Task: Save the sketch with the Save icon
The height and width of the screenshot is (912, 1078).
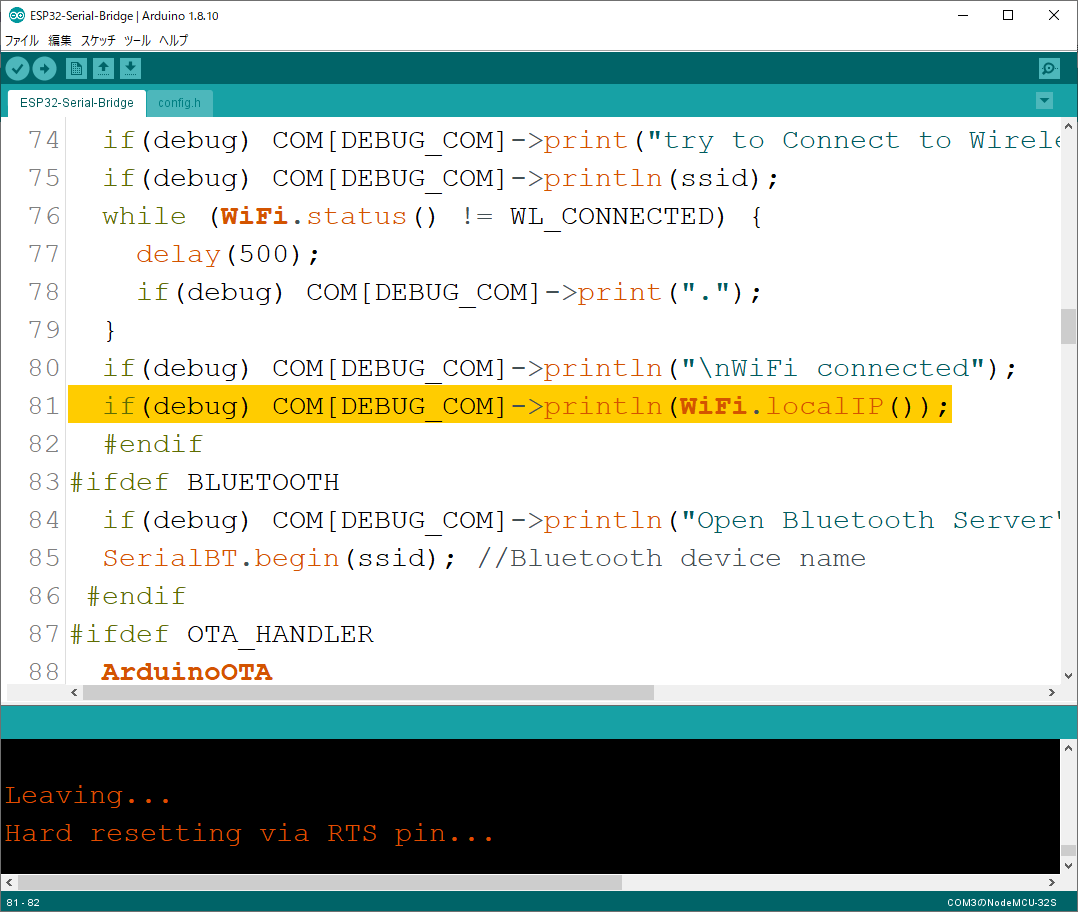Action: point(130,69)
